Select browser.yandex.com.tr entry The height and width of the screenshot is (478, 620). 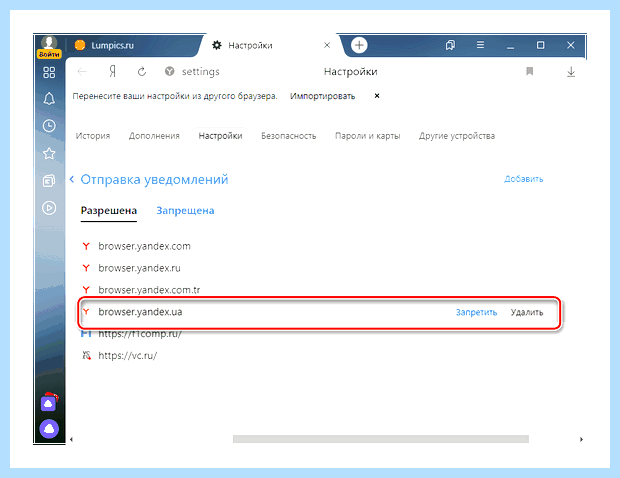click(x=149, y=289)
